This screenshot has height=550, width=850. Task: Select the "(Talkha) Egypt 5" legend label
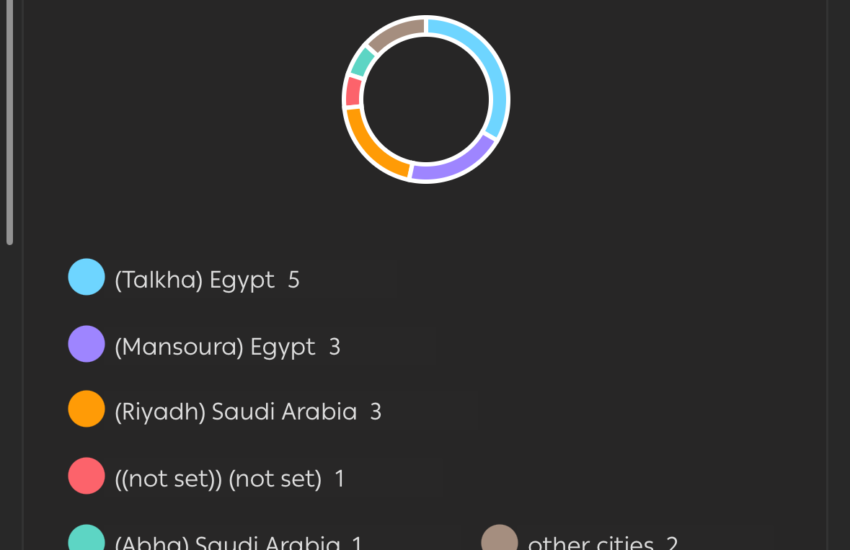207,280
